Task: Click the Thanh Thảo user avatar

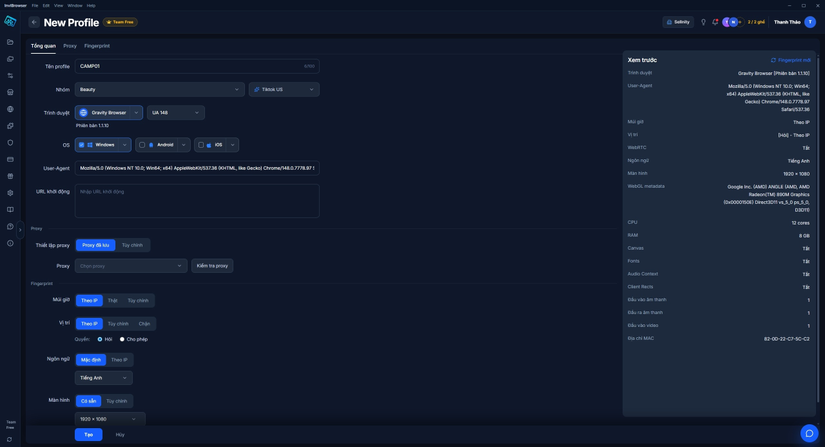Action: (810, 22)
